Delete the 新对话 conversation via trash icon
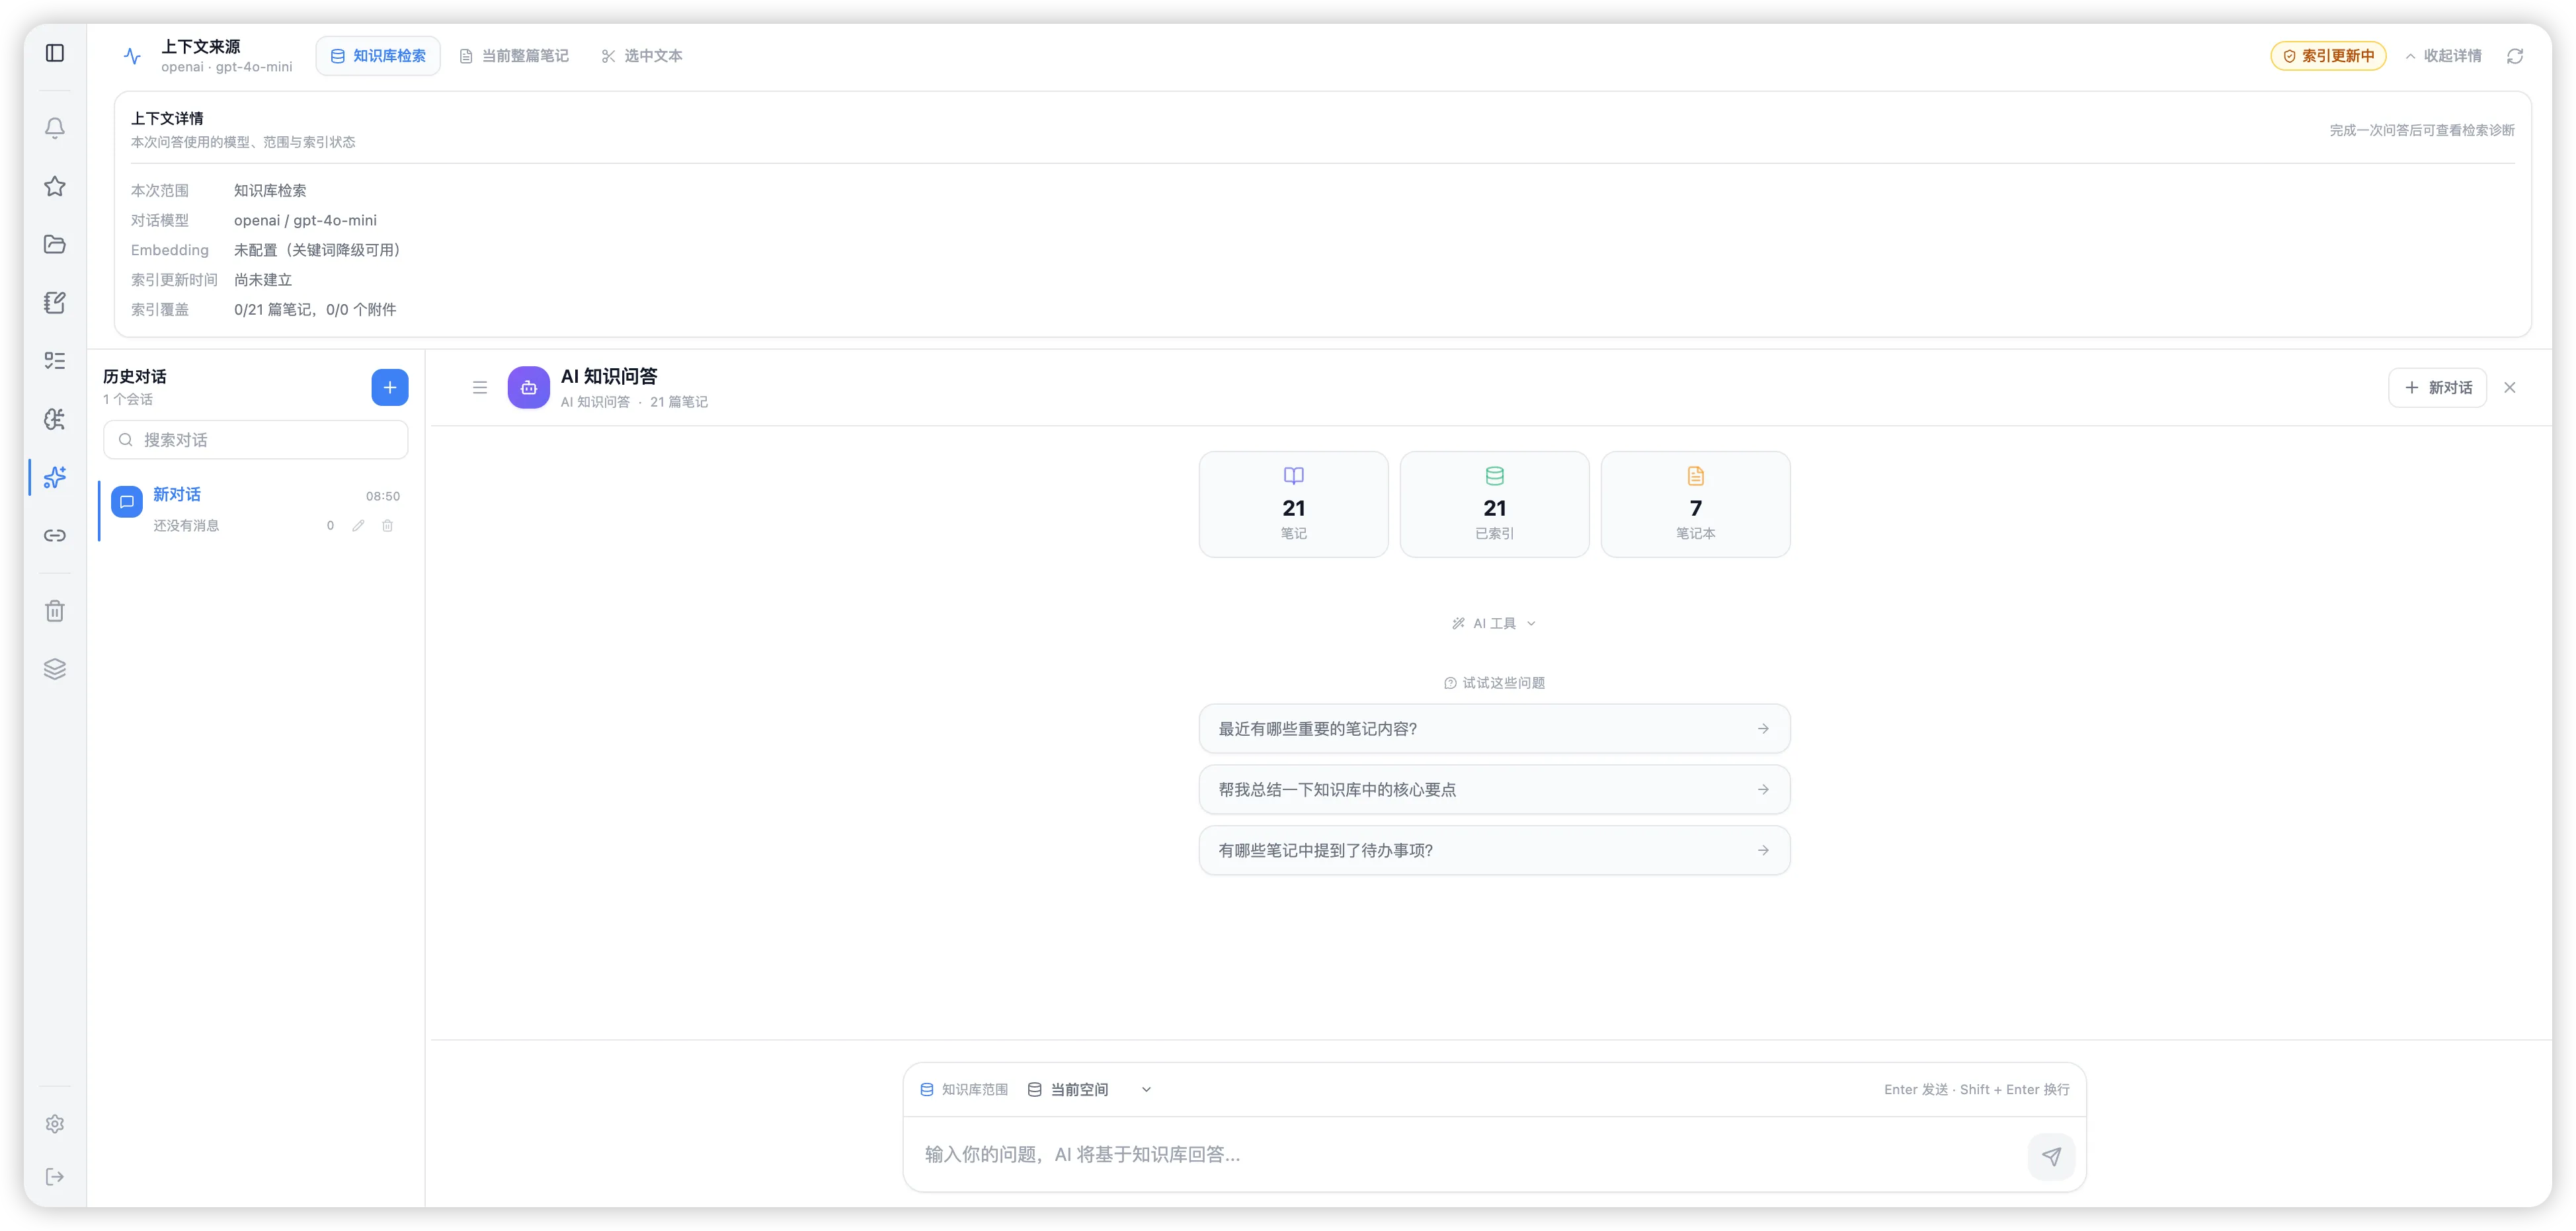Viewport: 2576px width, 1231px height. click(x=387, y=526)
